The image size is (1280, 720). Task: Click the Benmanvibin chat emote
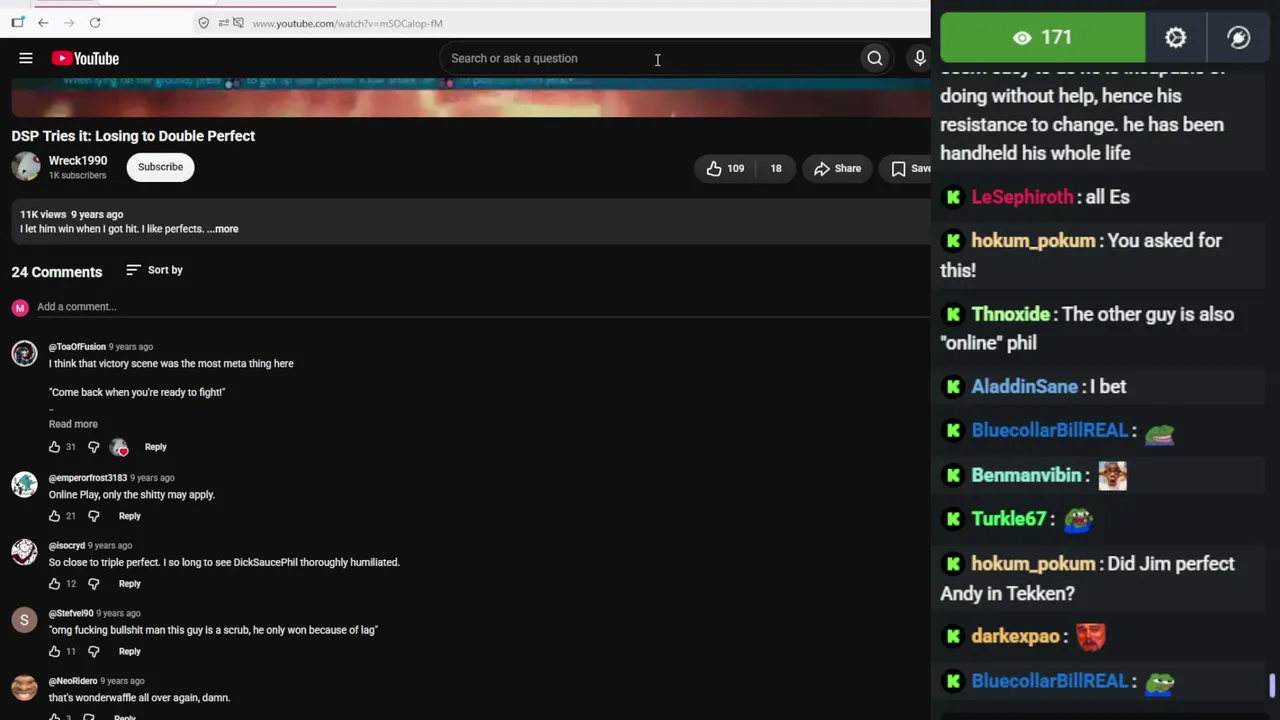(1112, 476)
